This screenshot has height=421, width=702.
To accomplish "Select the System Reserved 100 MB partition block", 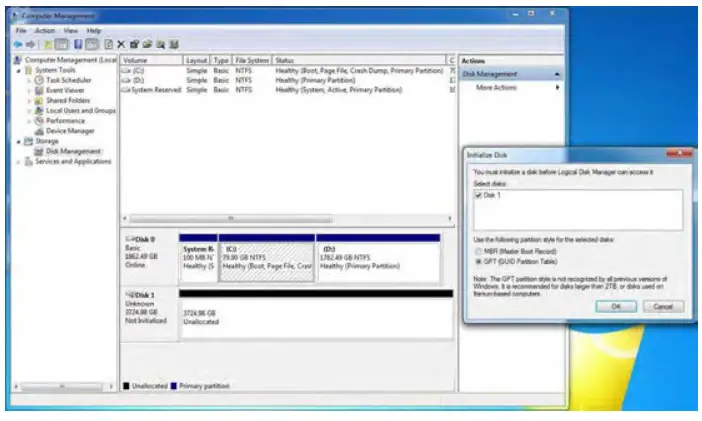I will click(x=198, y=259).
